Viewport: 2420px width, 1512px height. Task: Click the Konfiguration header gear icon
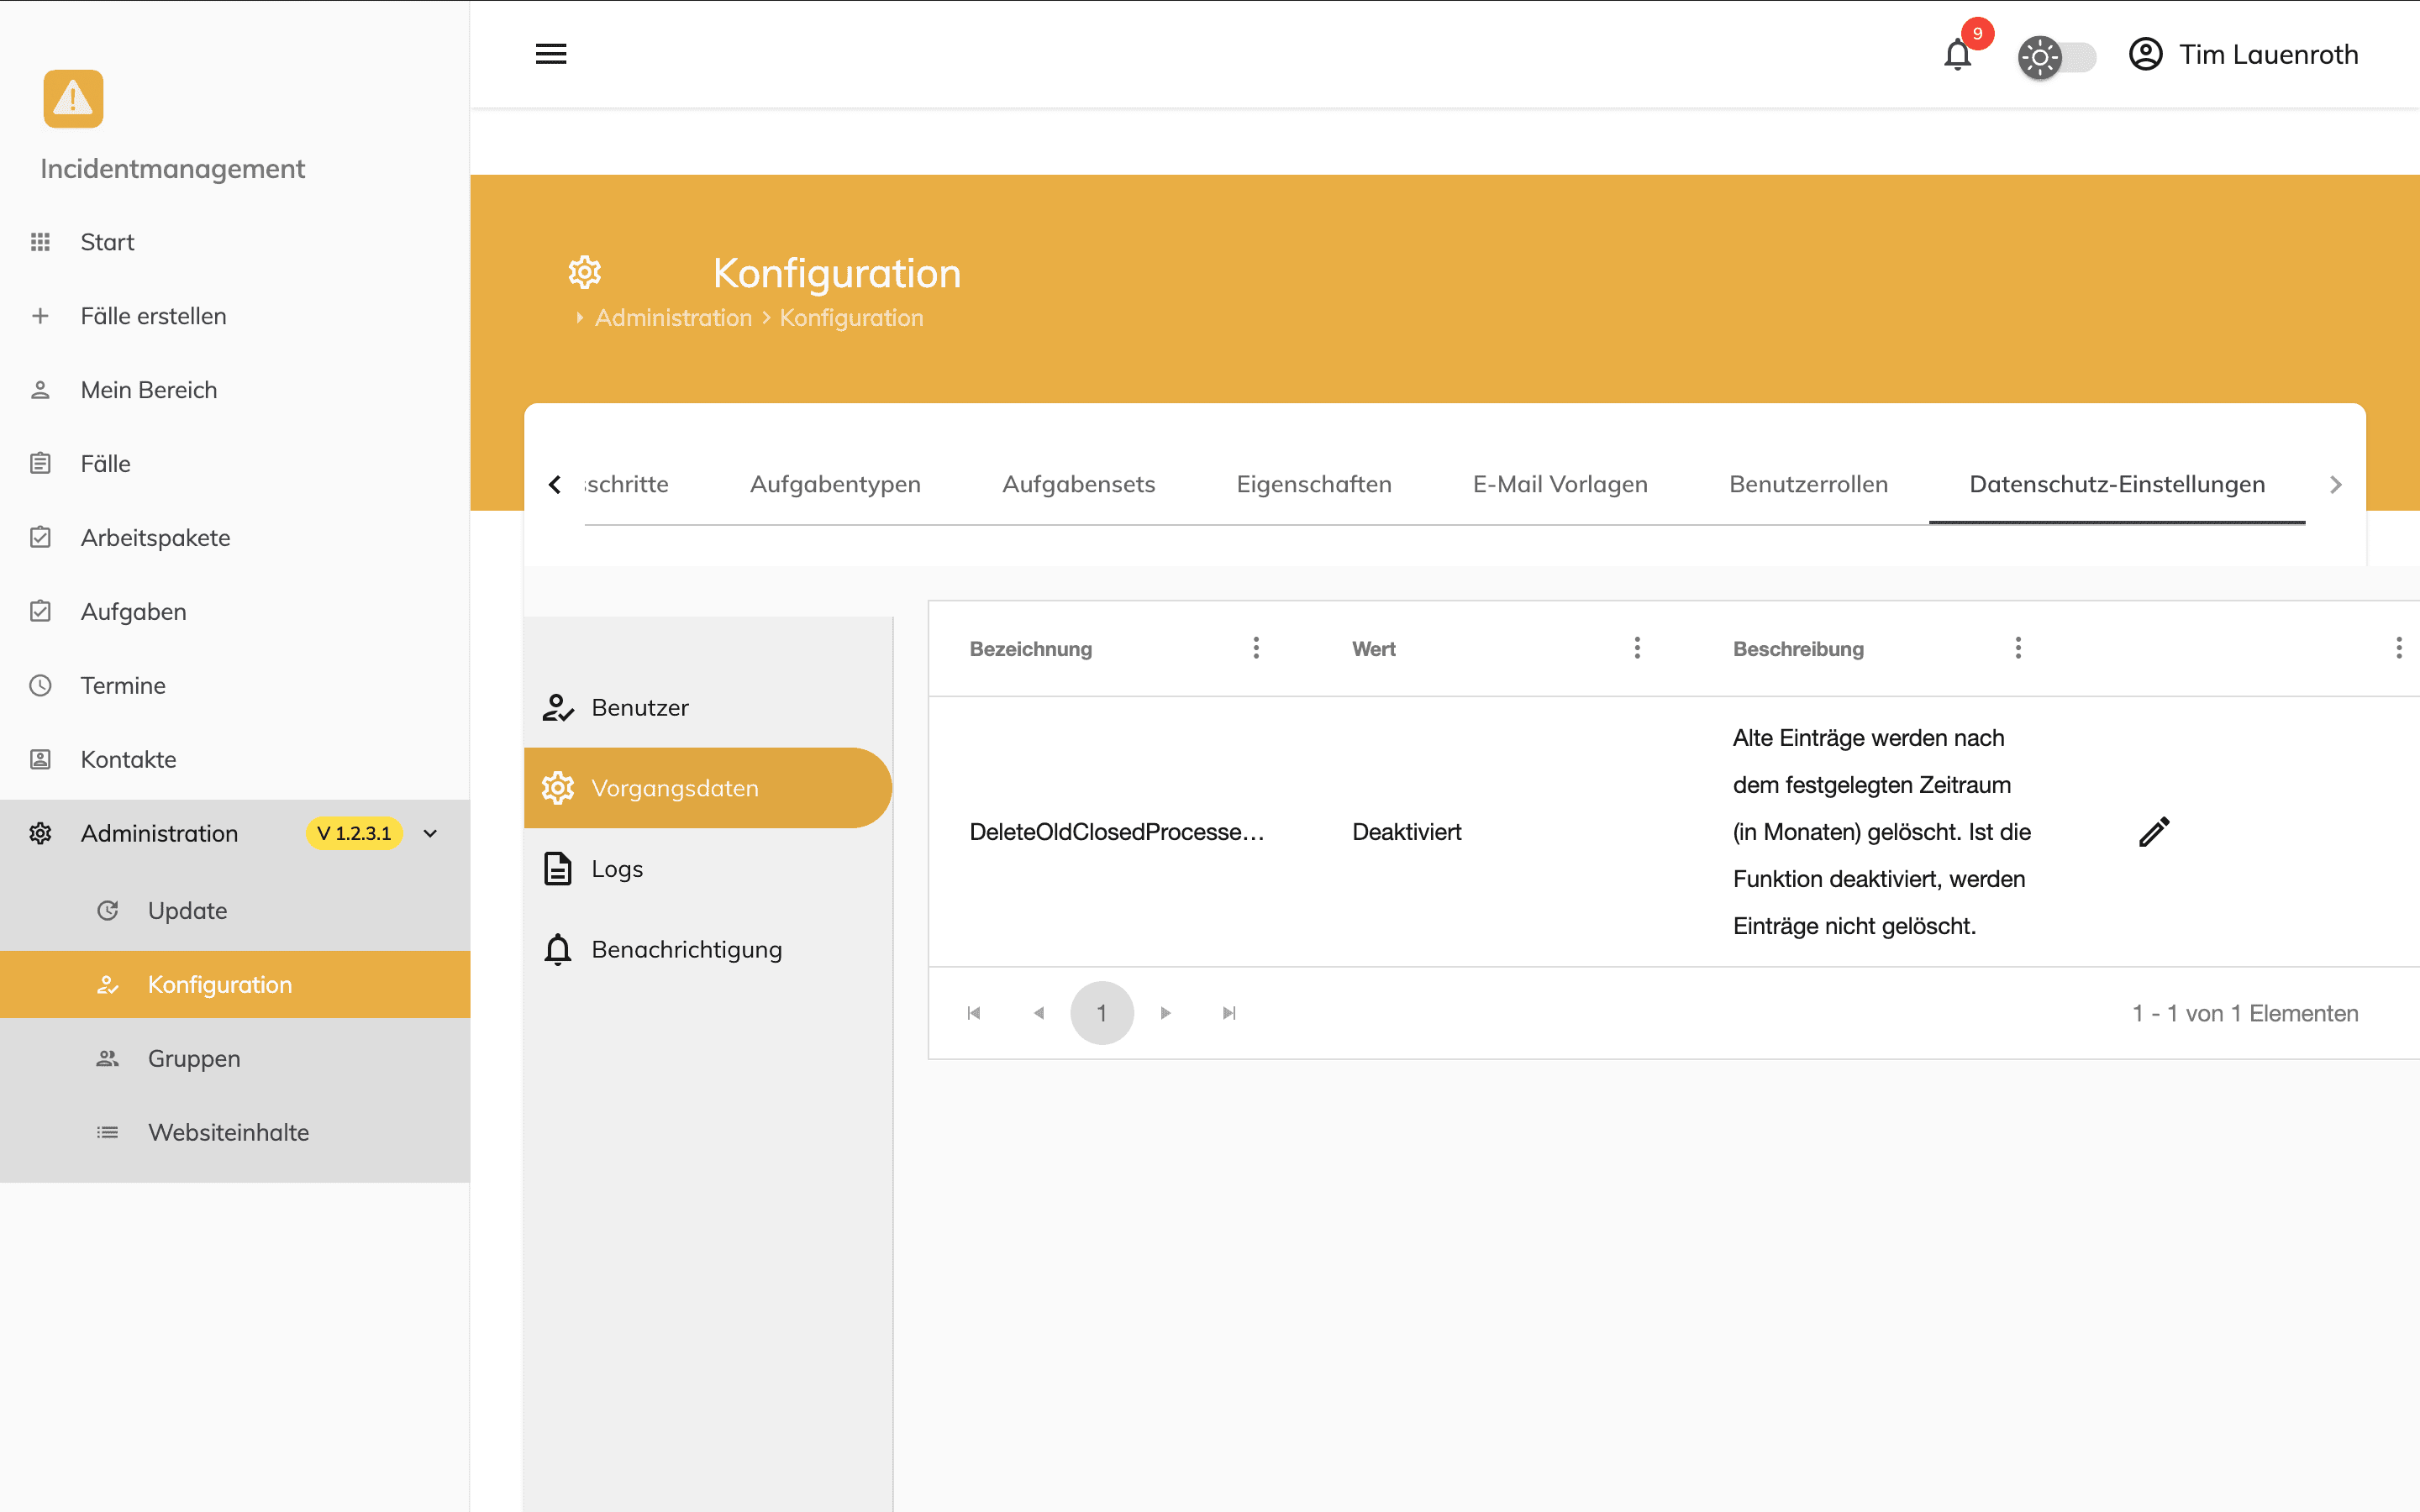pyautogui.click(x=585, y=273)
